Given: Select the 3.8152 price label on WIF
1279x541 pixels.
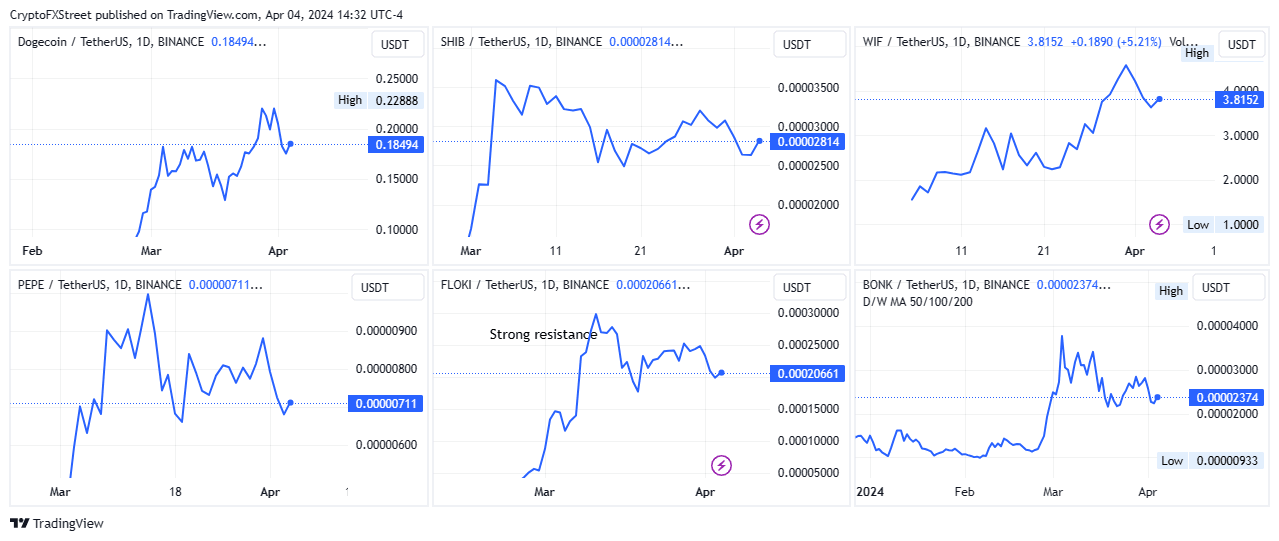Looking at the screenshot, I should click(x=1241, y=99).
